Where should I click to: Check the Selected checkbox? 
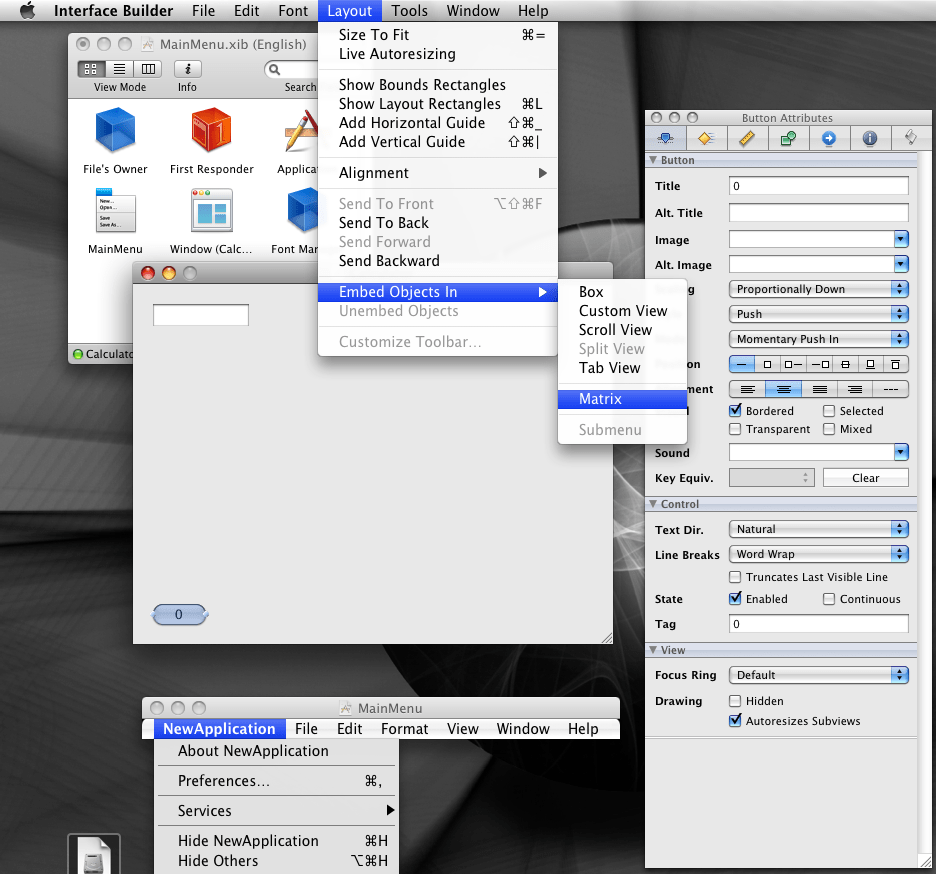pos(829,411)
